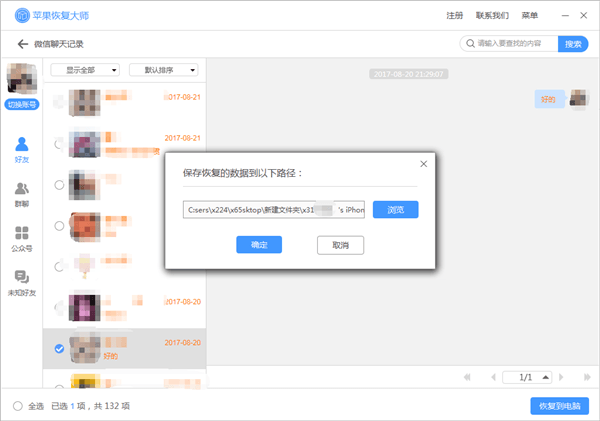Click the account avatar above 切换账号
The height and width of the screenshot is (421, 600).
pyautogui.click(x=22, y=78)
